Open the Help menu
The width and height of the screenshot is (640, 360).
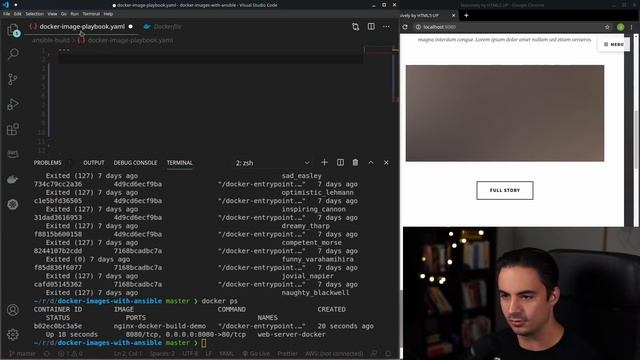(x=108, y=14)
